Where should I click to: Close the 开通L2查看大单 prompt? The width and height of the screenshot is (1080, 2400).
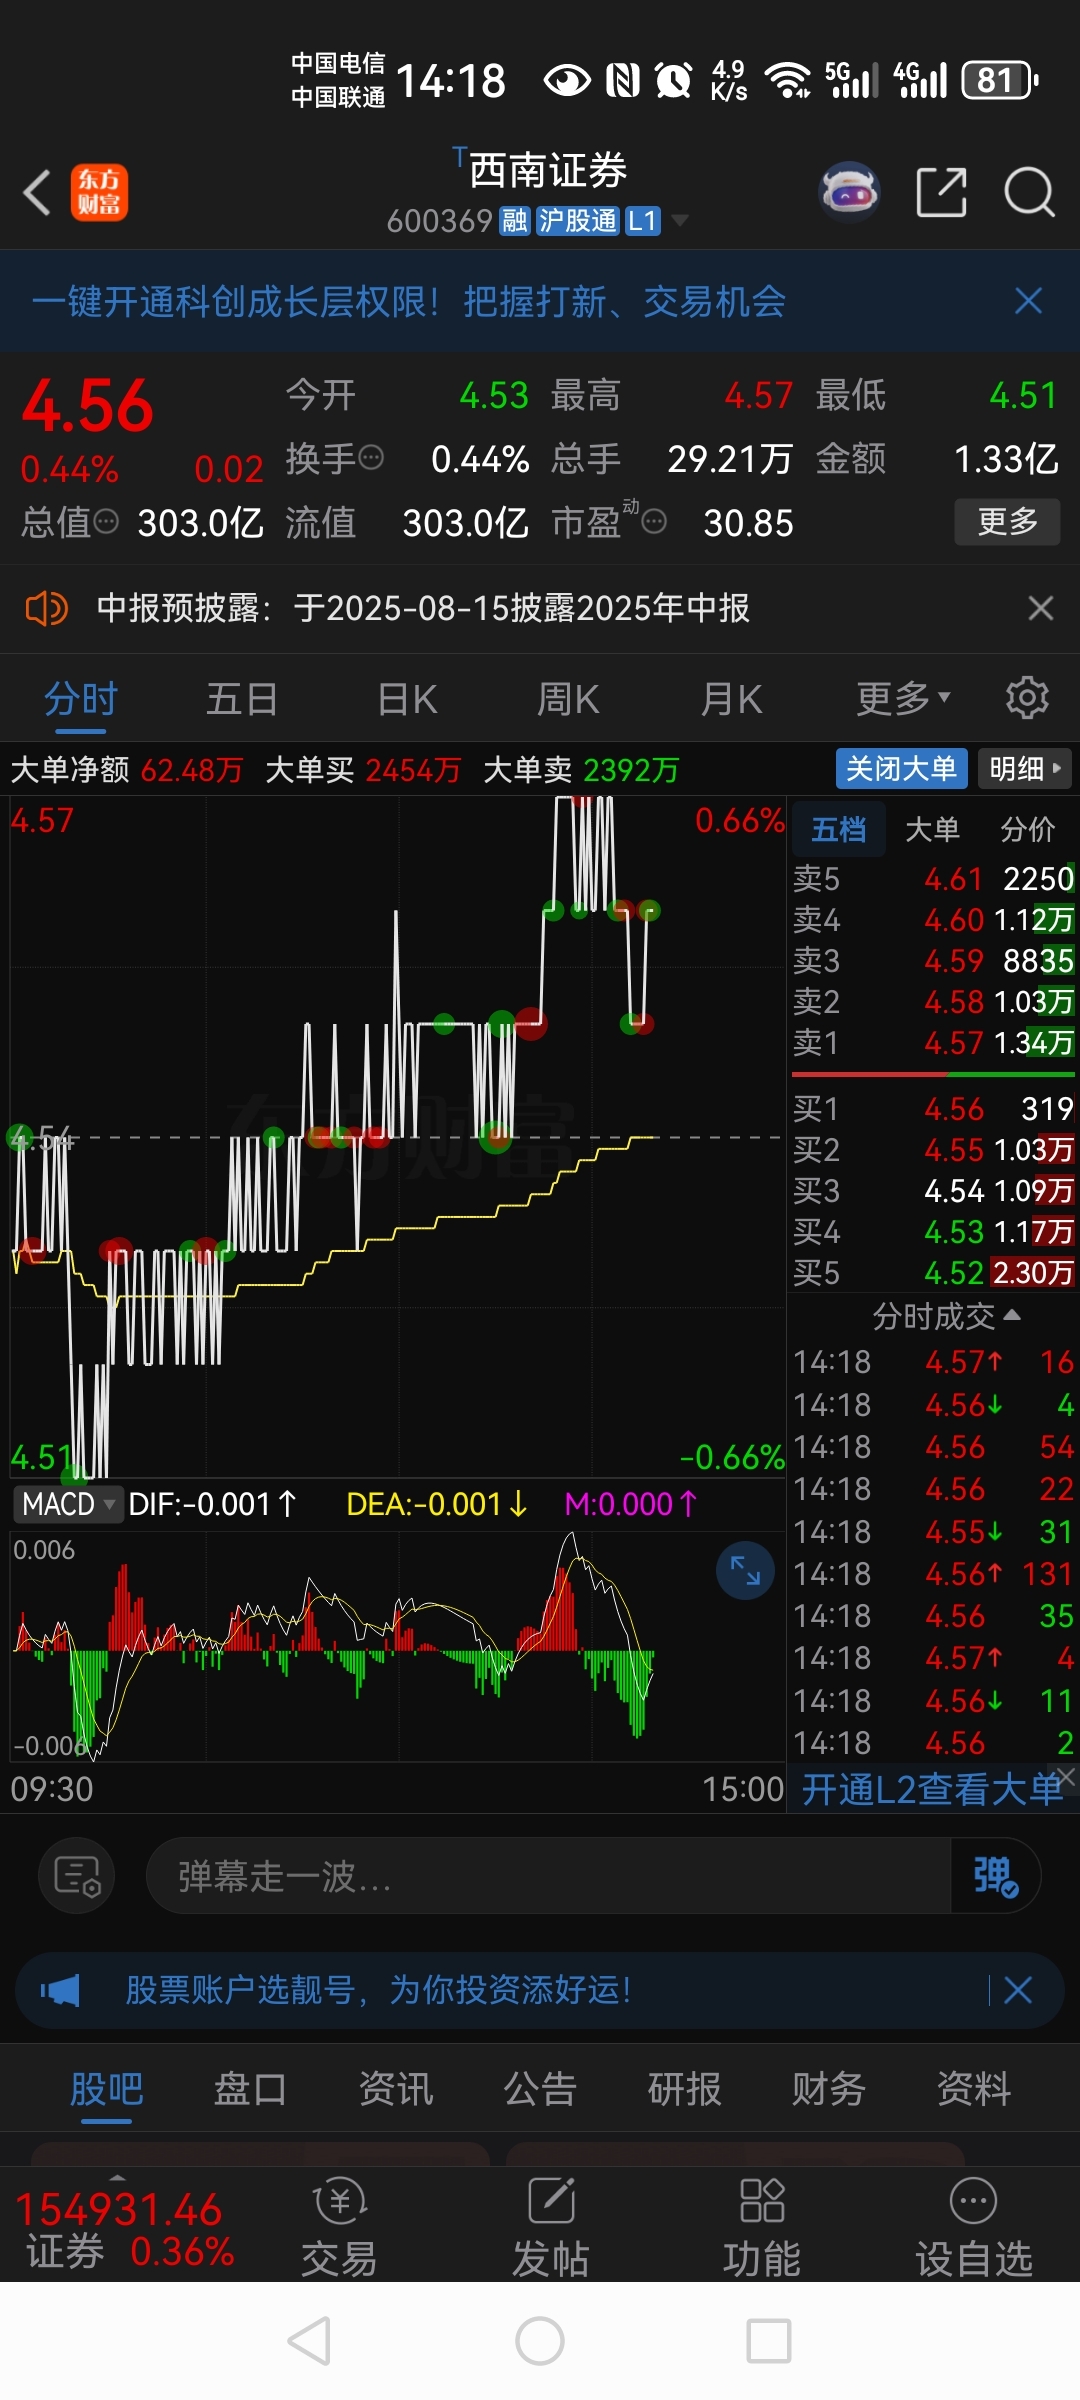click(x=1067, y=1775)
